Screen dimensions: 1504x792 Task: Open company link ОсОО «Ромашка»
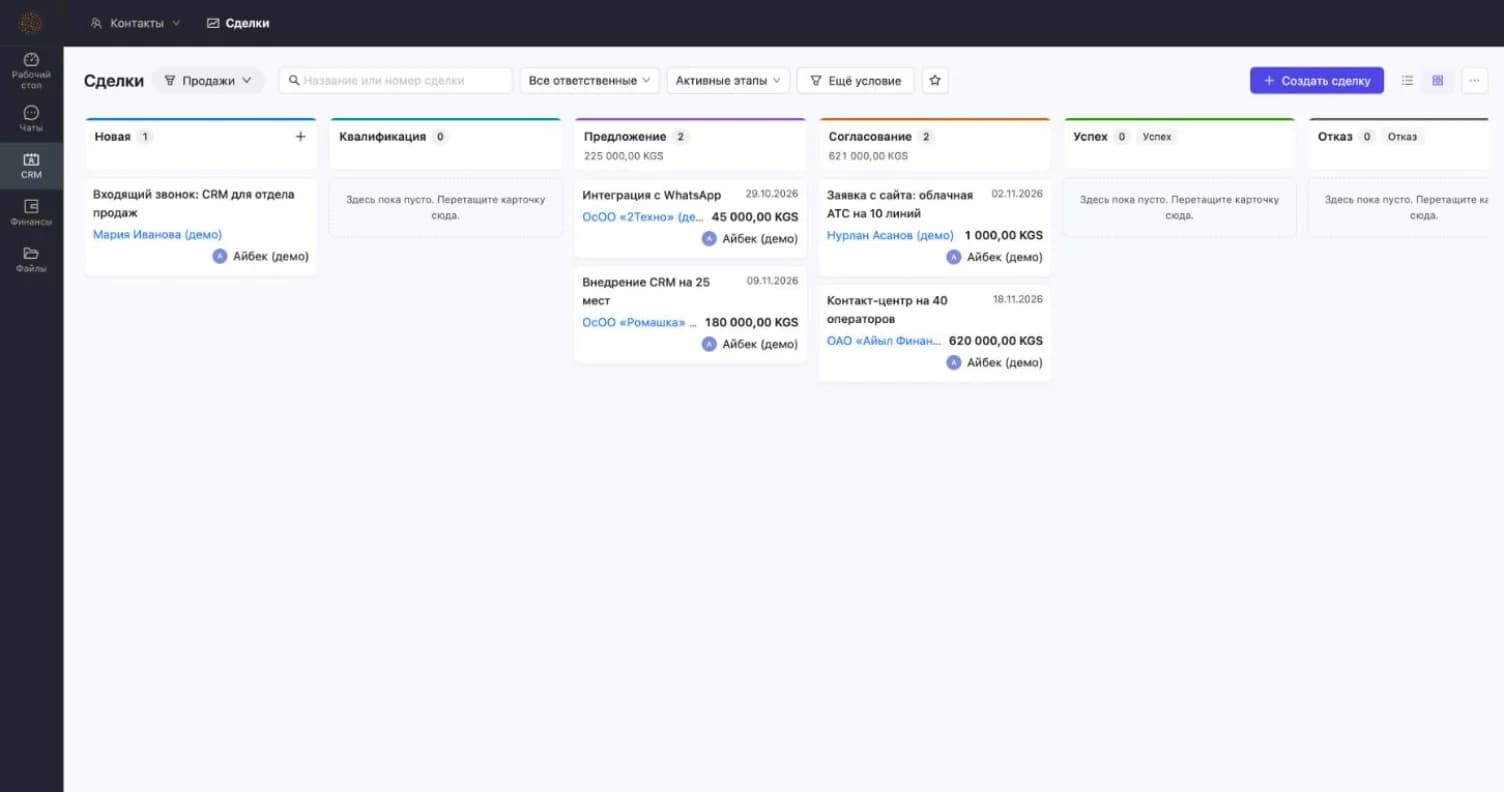click(x=639, y=323)
